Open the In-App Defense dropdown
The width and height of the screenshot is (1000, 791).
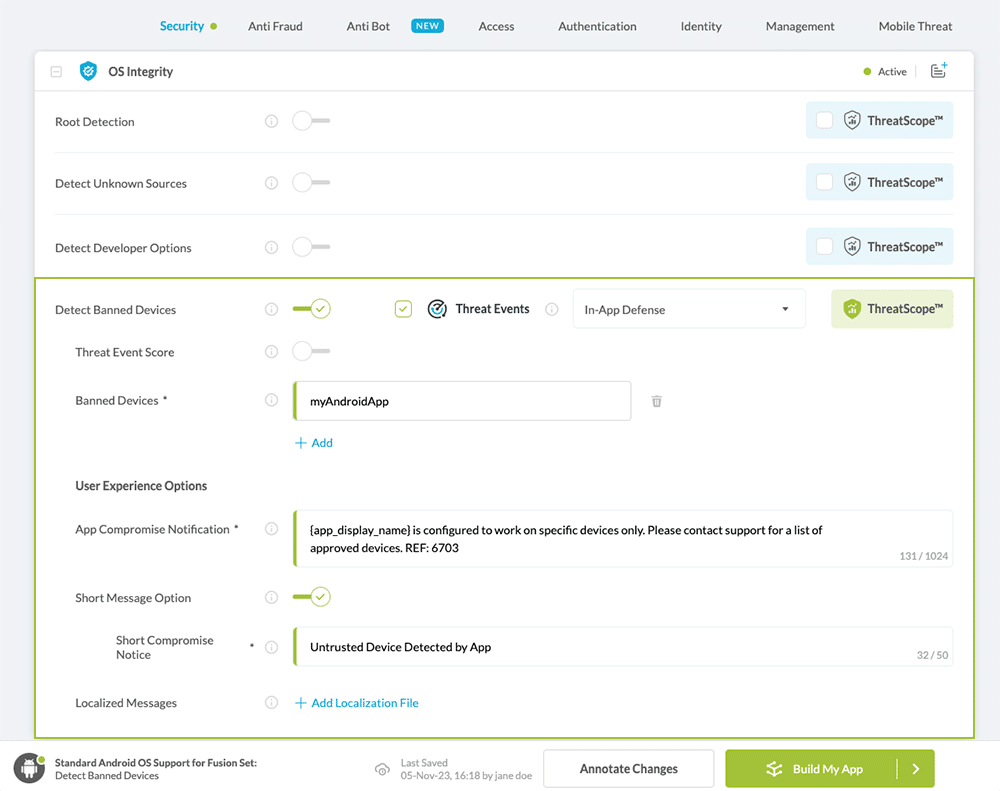click(688, 310)
